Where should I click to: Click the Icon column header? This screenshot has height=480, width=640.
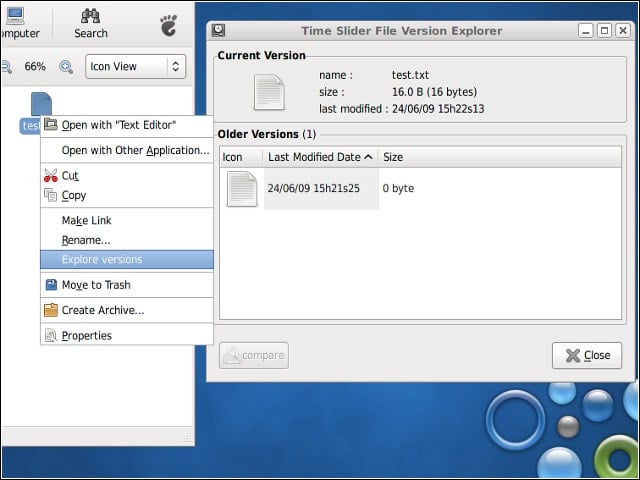(241, 157)
